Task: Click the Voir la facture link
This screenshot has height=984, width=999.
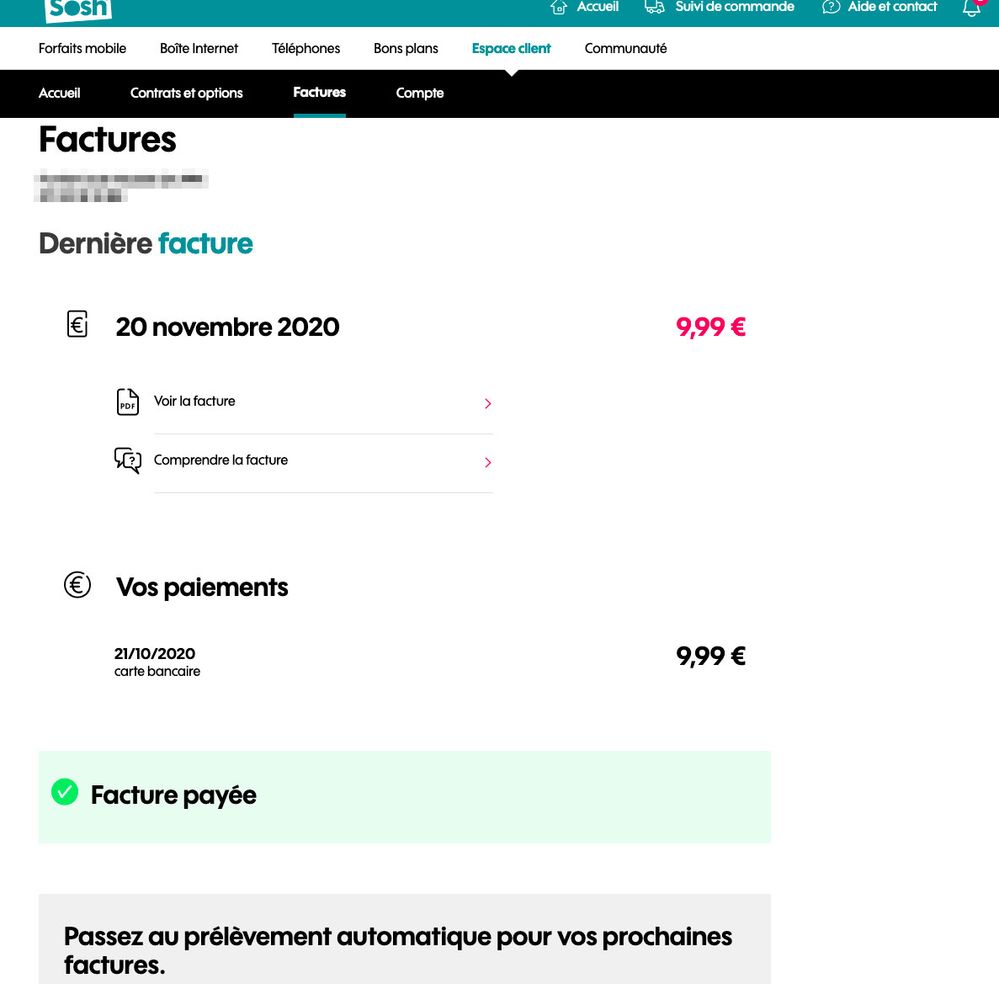Action: point(195,401)
